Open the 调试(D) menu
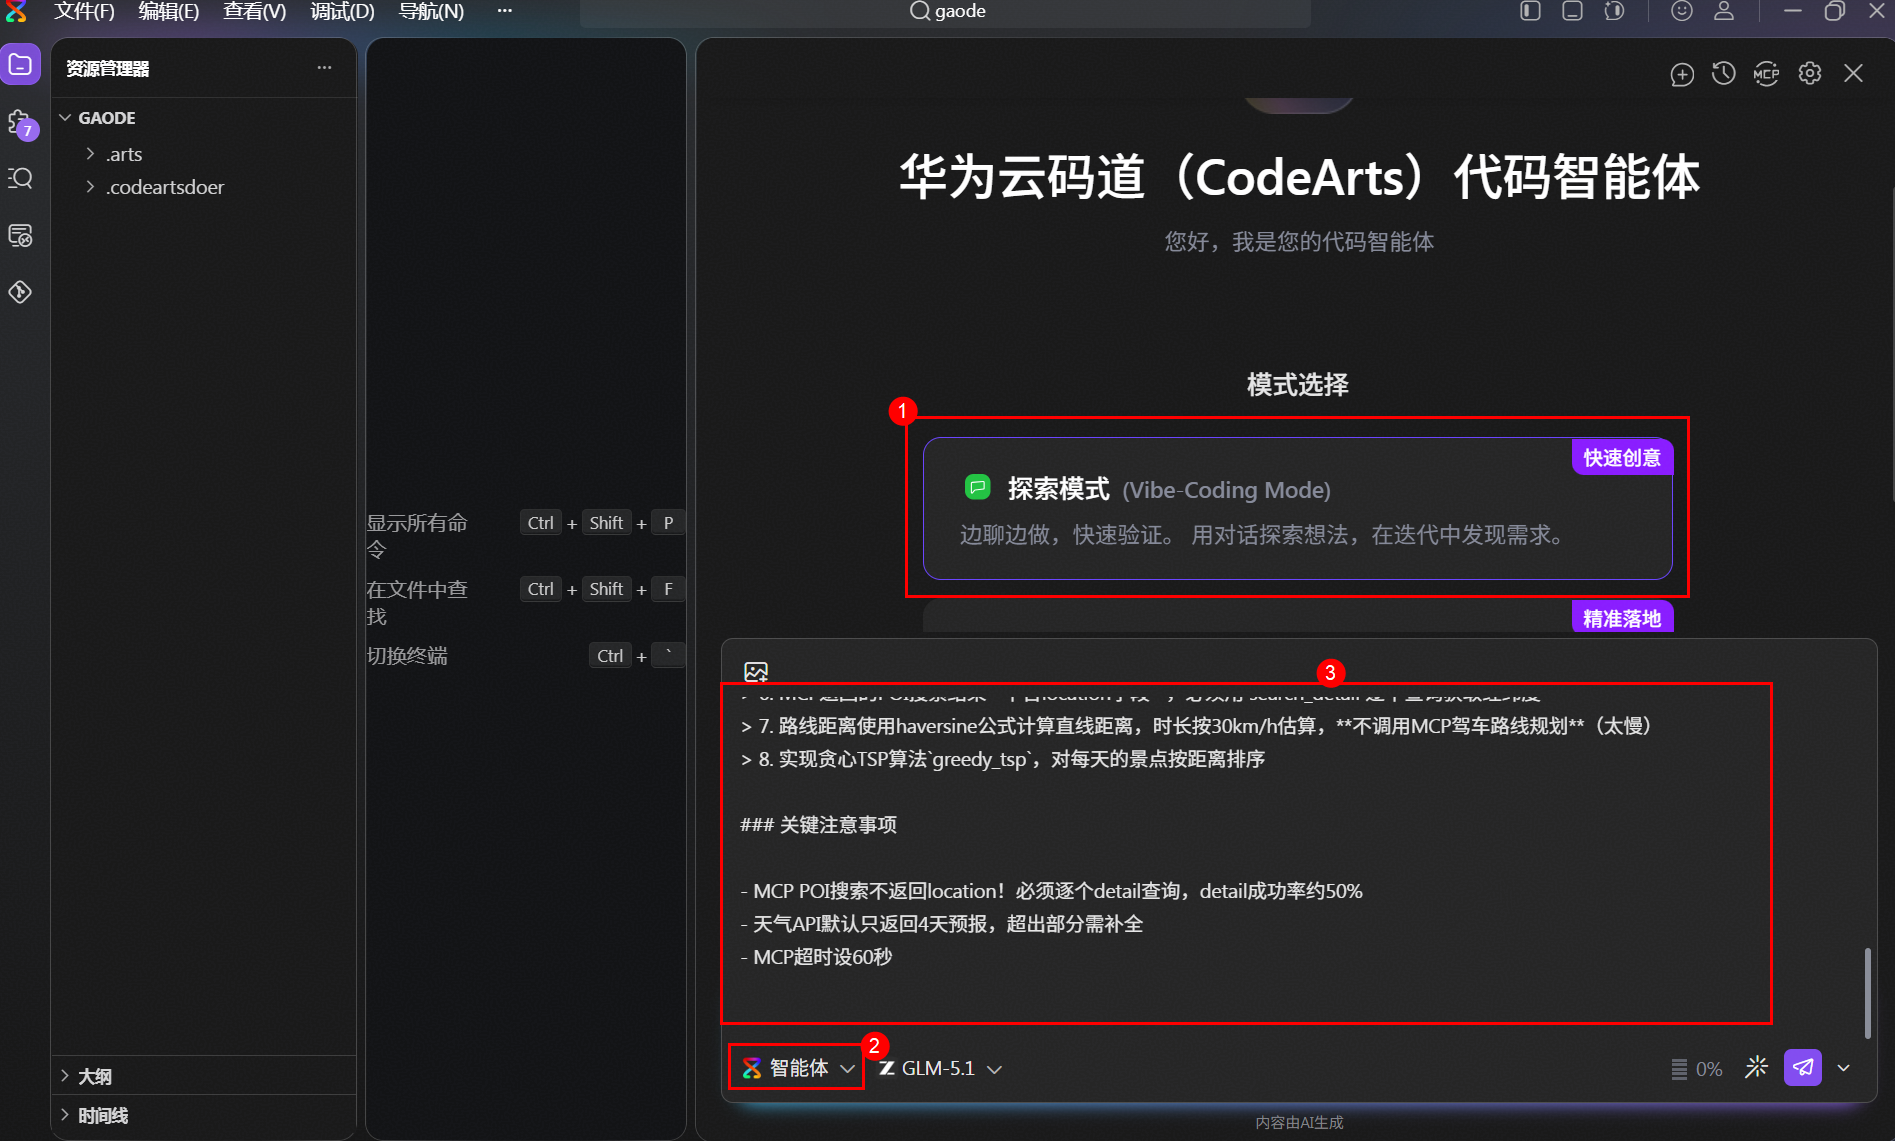This screenshot has height=1141, width=1895. tap(342, 11)
